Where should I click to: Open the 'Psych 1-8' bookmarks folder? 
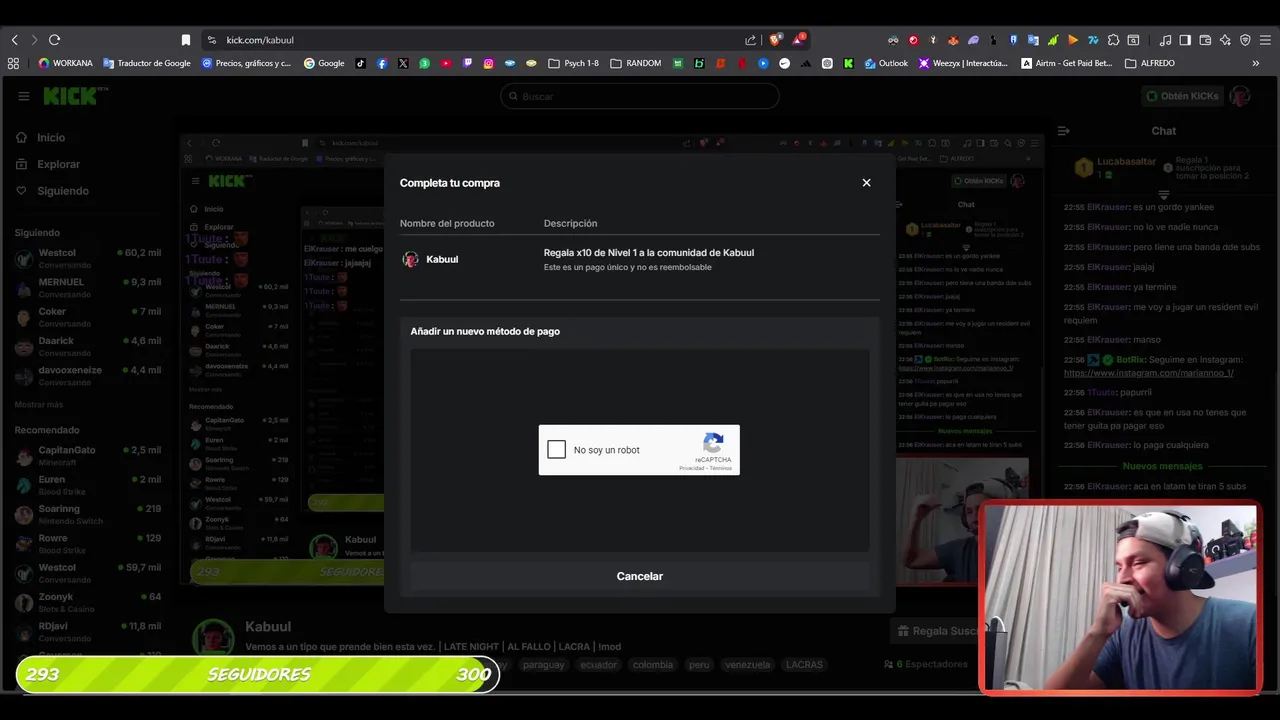(573, 63)
